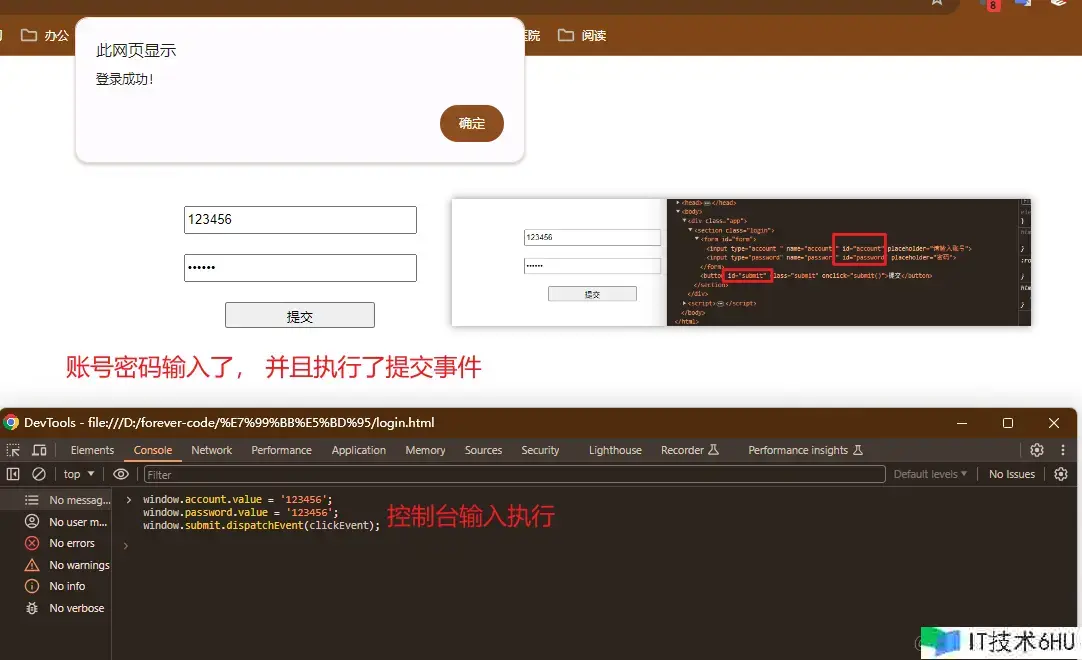This screenshot has width=1082, height=660.
Task: Toggle the device toolbar icon in DevTools
Action: [x=39, y=450]
